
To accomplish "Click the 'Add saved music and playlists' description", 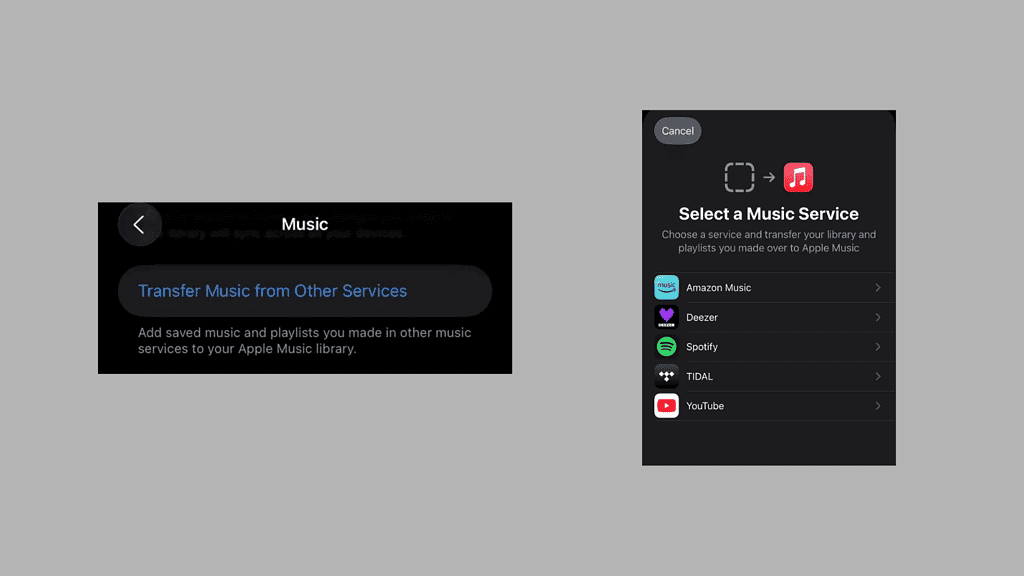I will click(x=304, y=340).
